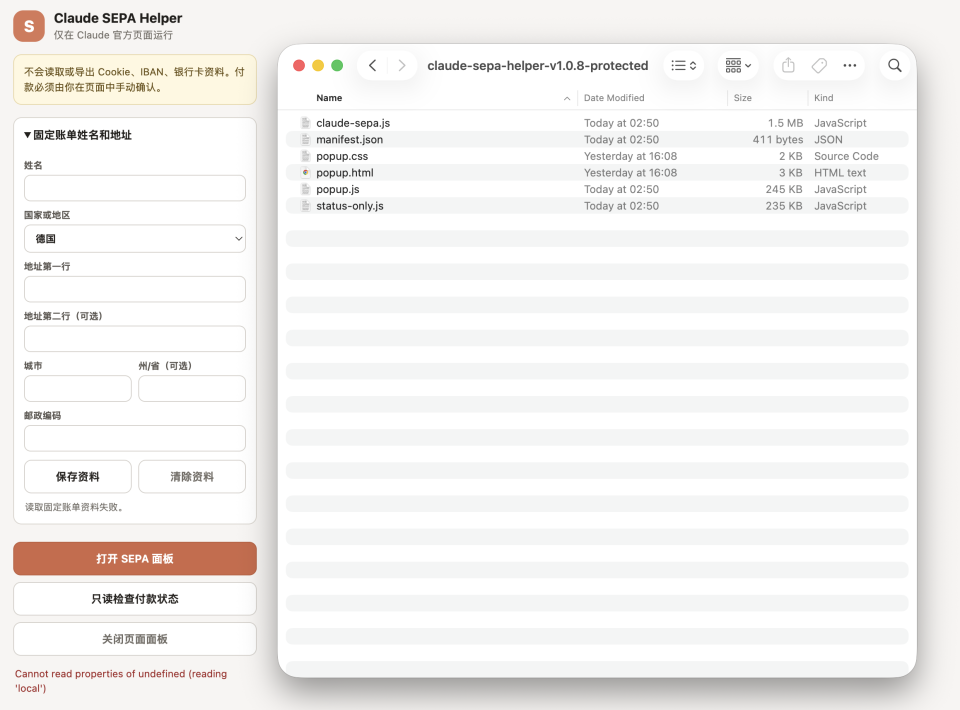Click the 235 KB size value
This screenshot has width=960, height=710.
[784, 206]
